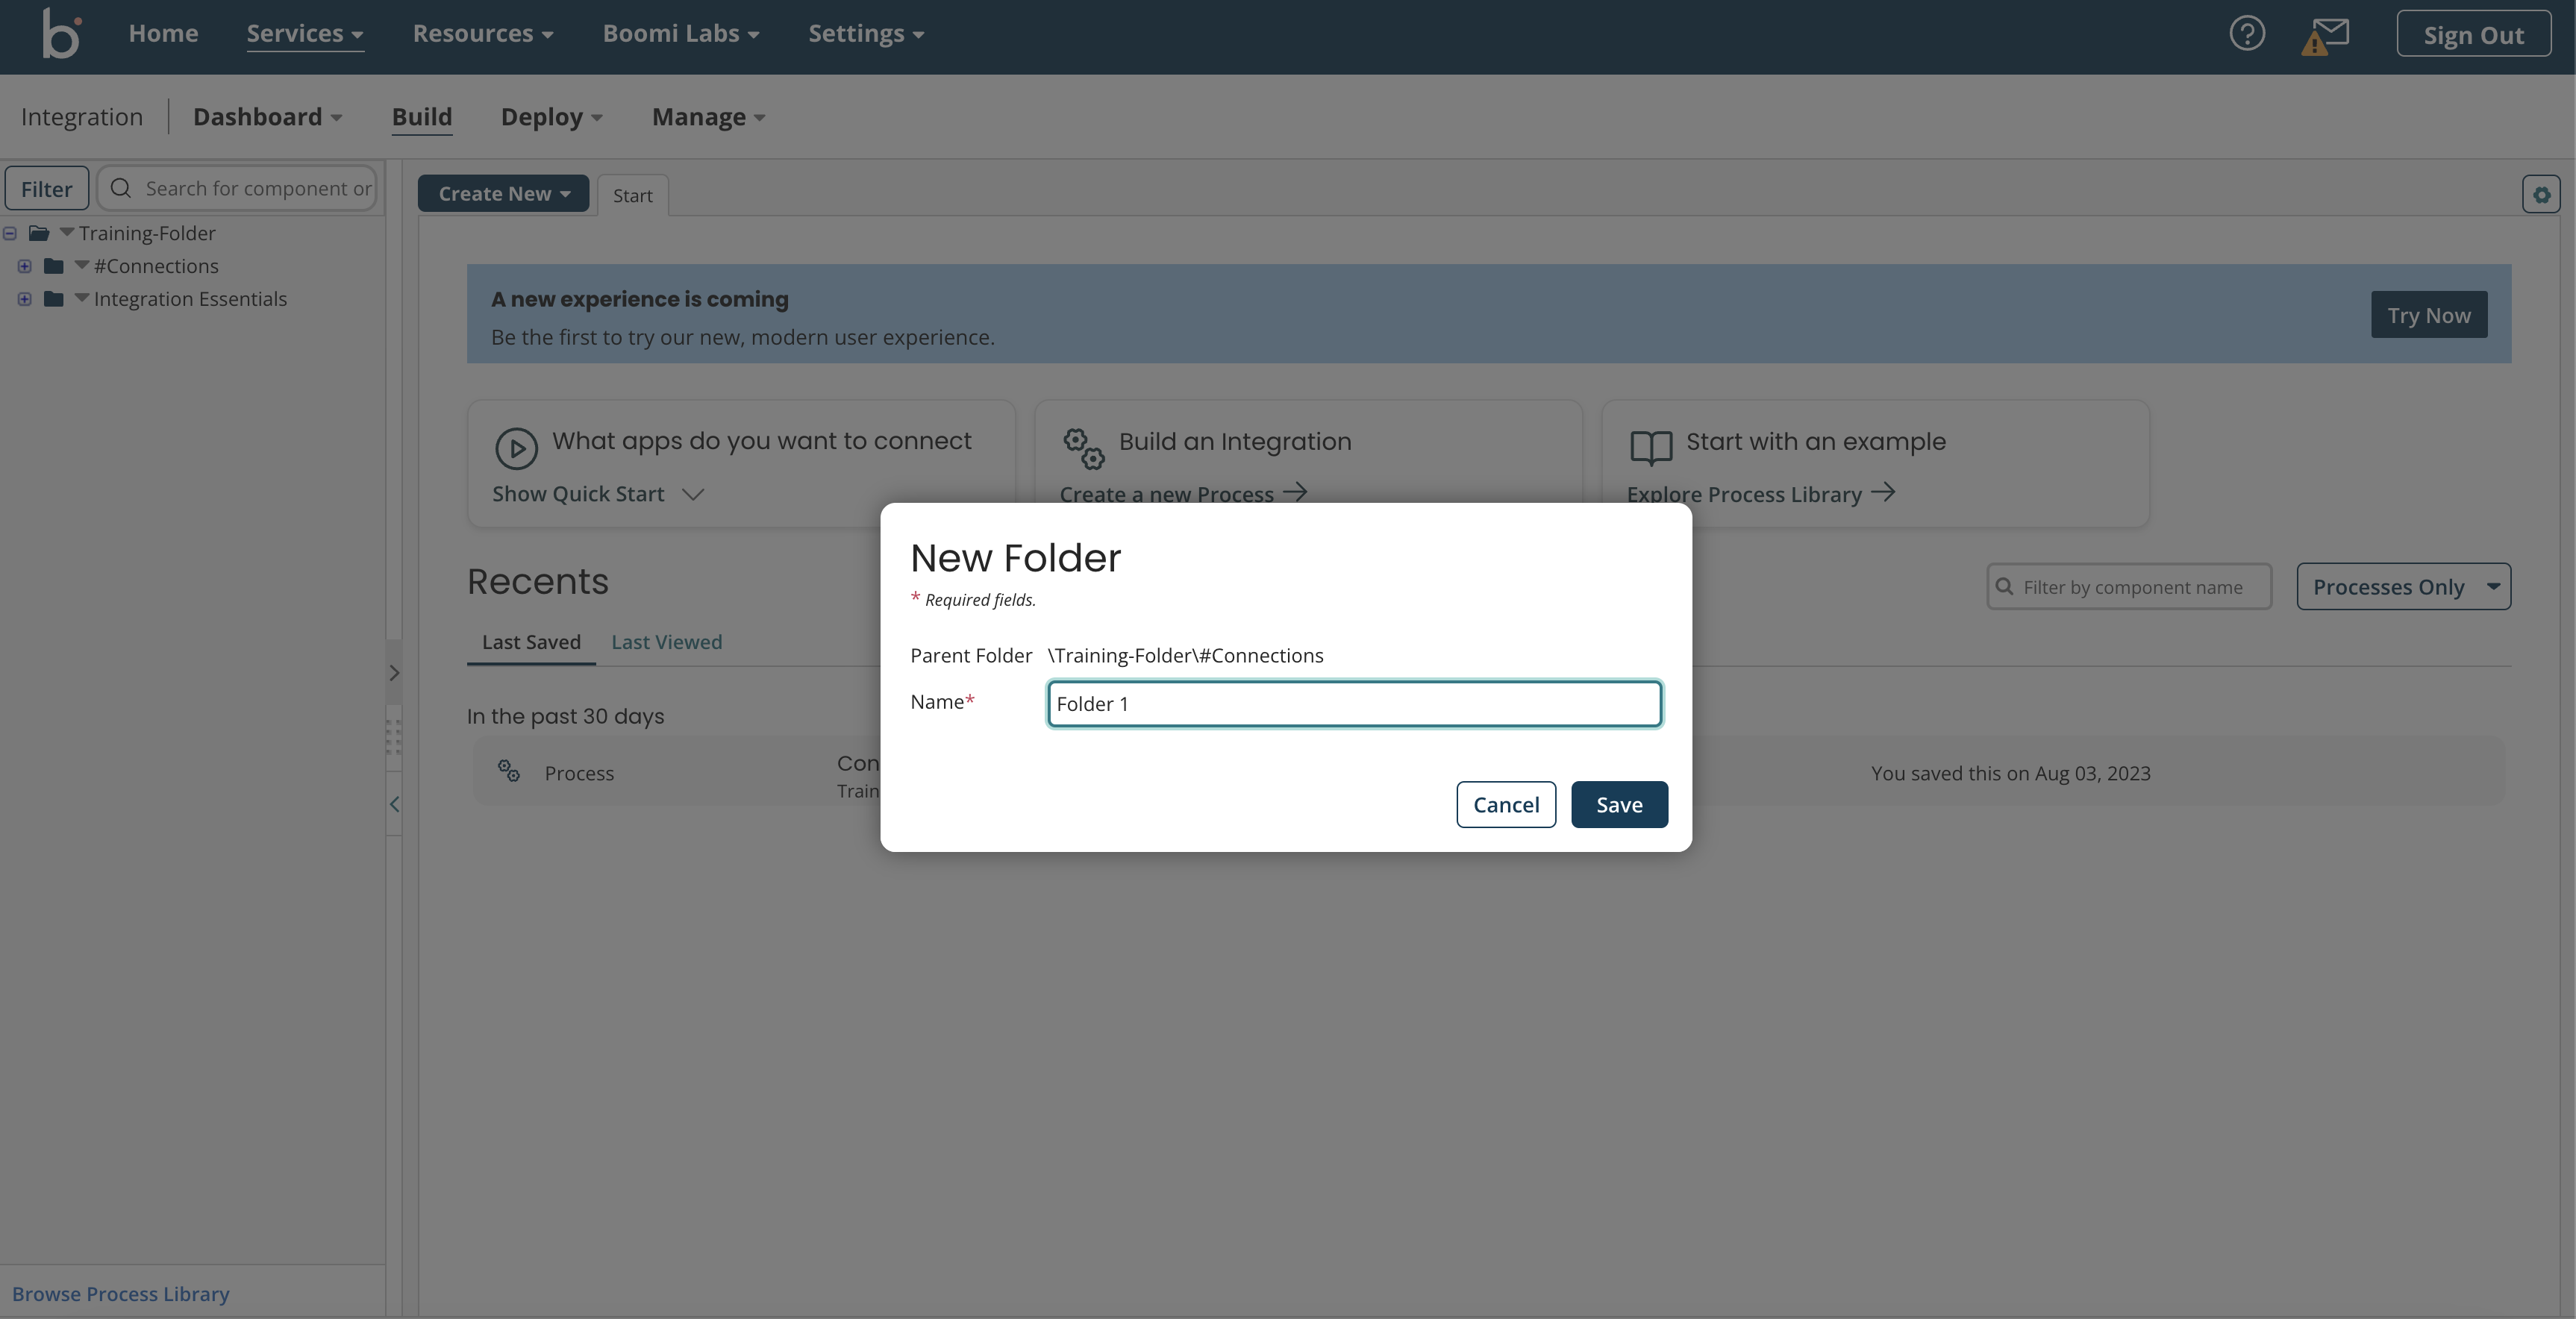Click Try Now for the new experience
This screenshot has height=1319, width=2576.
click(2429, 314)
